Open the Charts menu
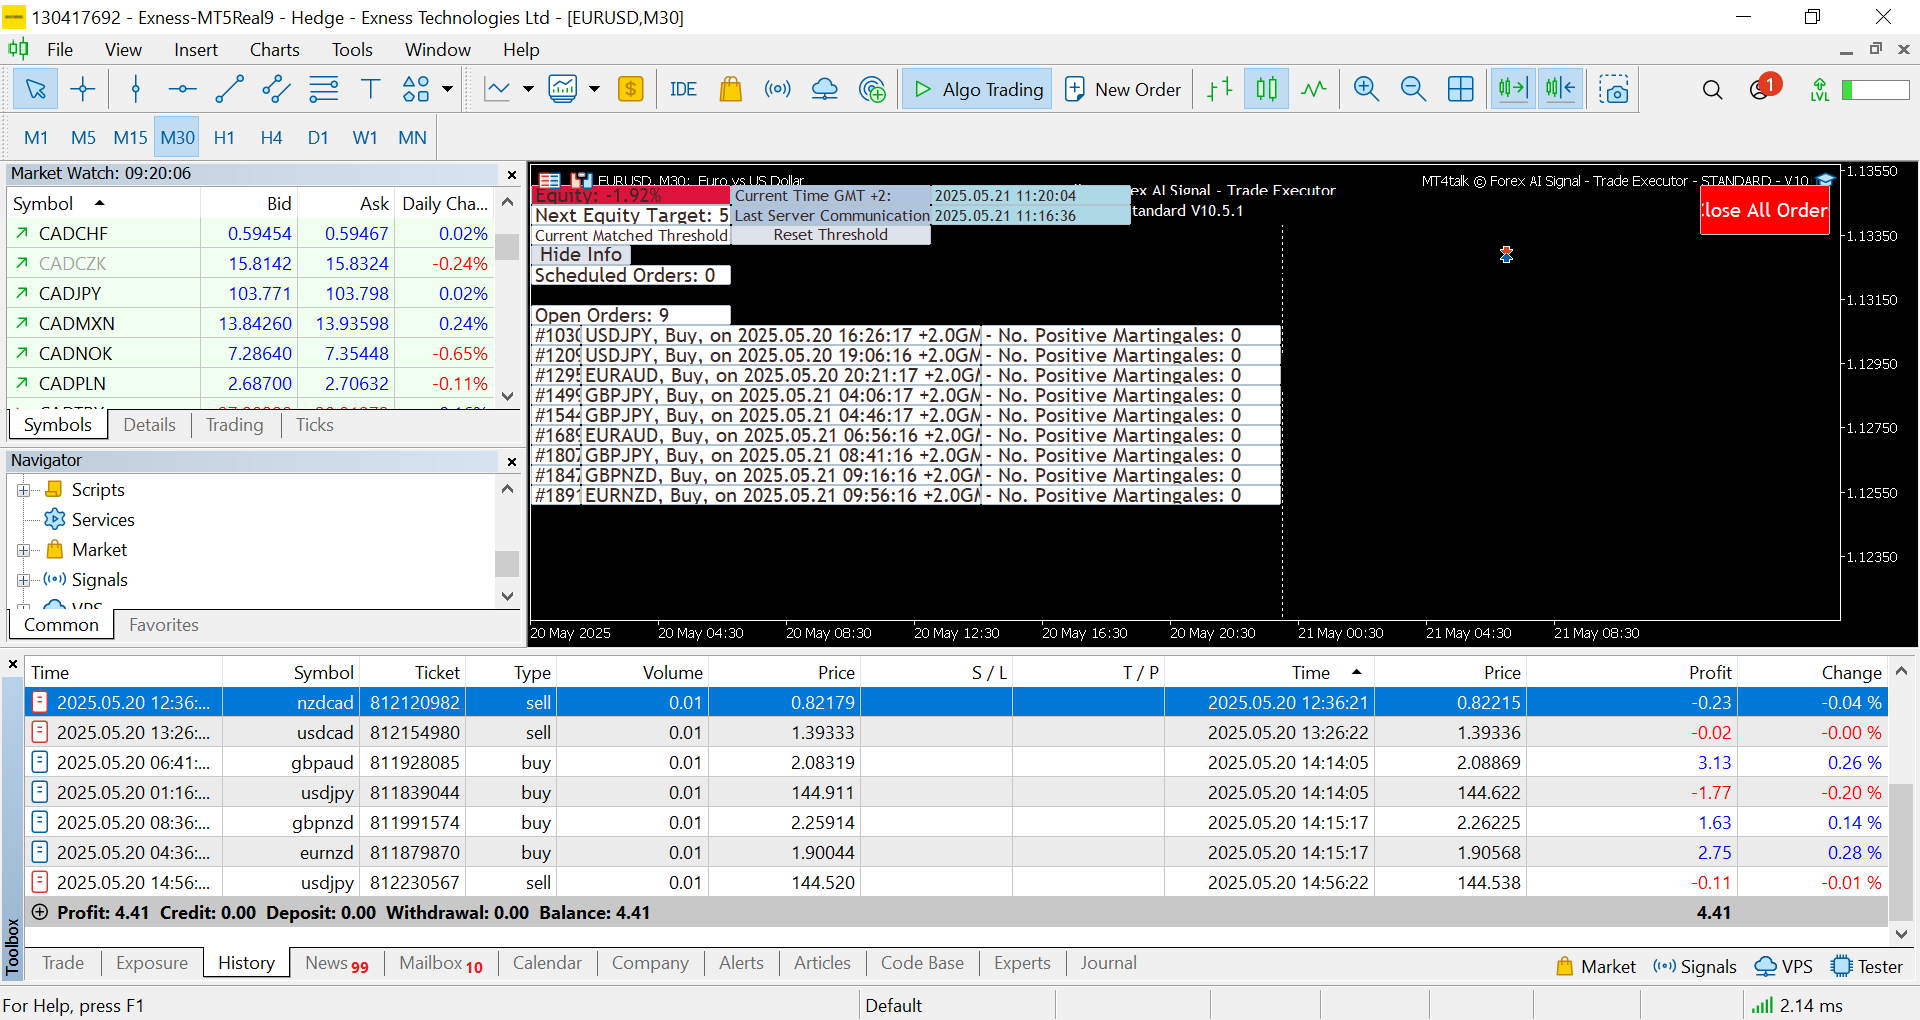This screenshot has height=1020, width=1920. tap(274, 50)
